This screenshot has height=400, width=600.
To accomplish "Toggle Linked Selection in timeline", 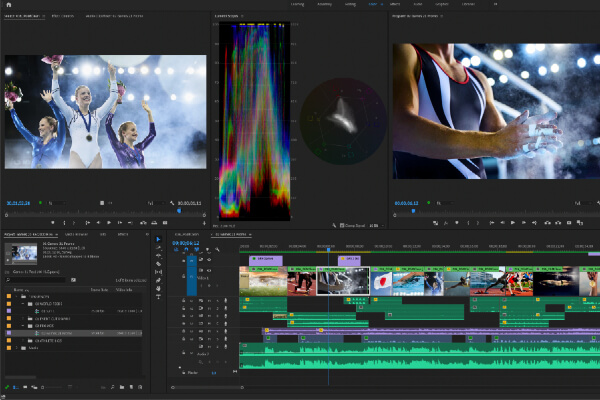I will (x=197, y=250).
